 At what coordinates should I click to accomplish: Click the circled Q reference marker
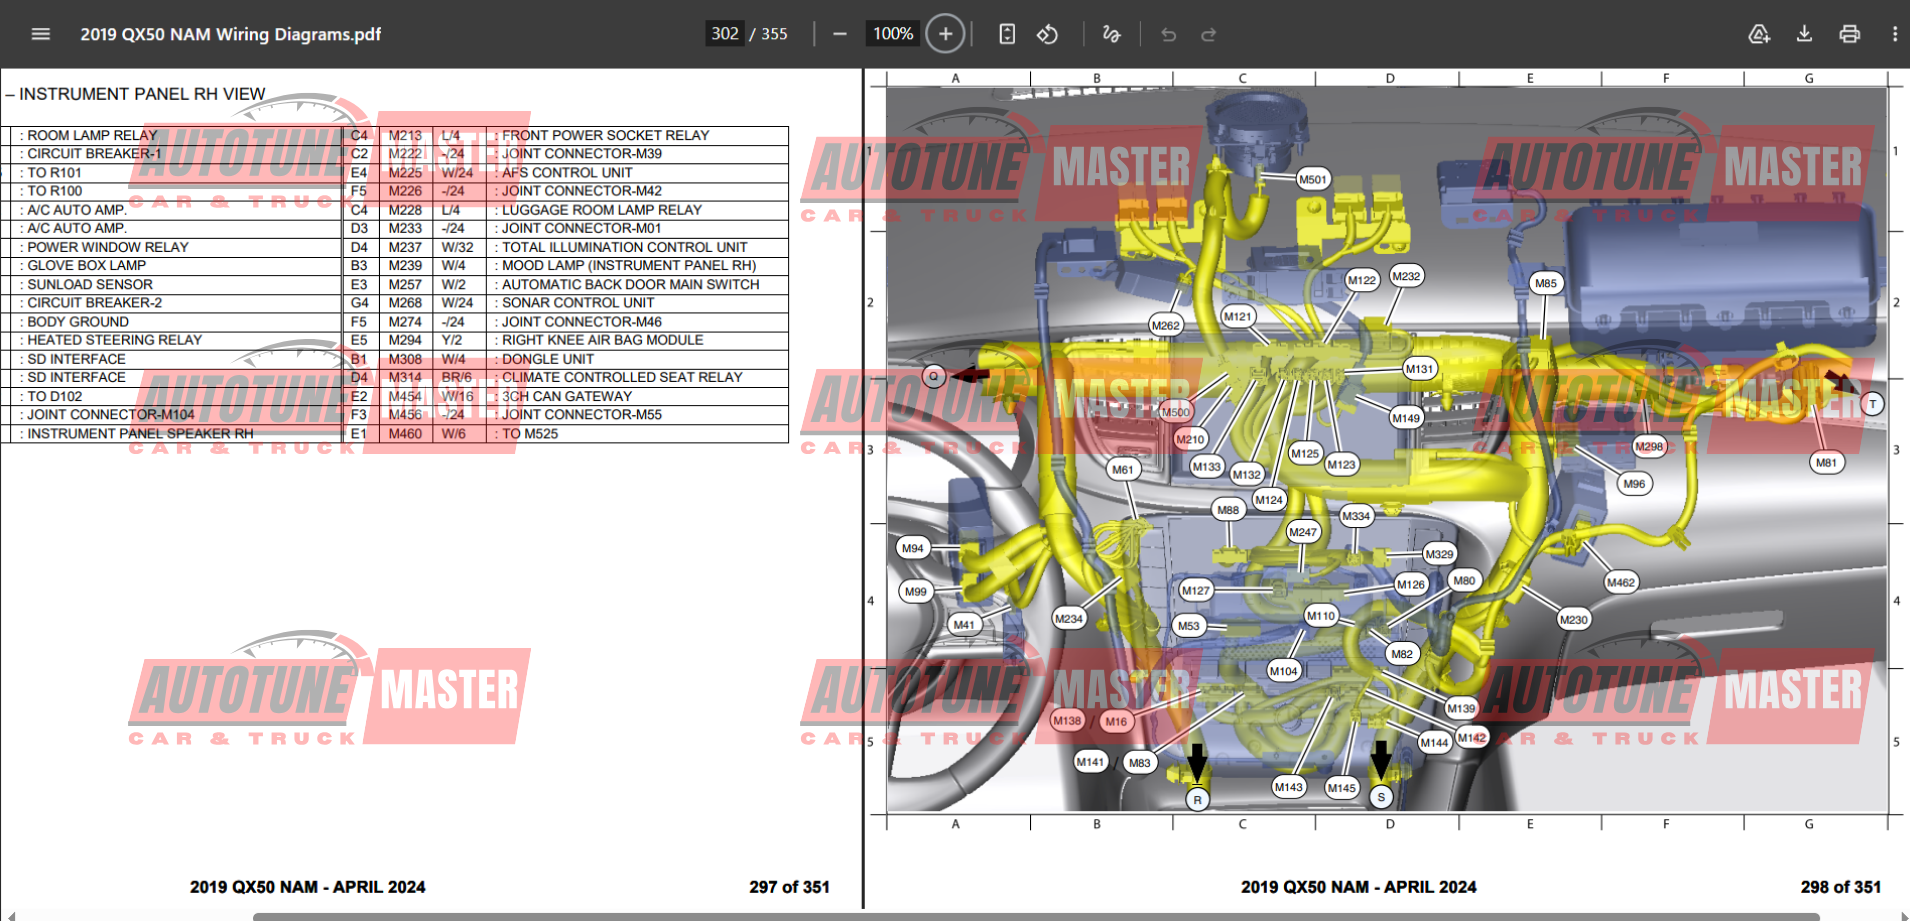[x=934, y=376]
